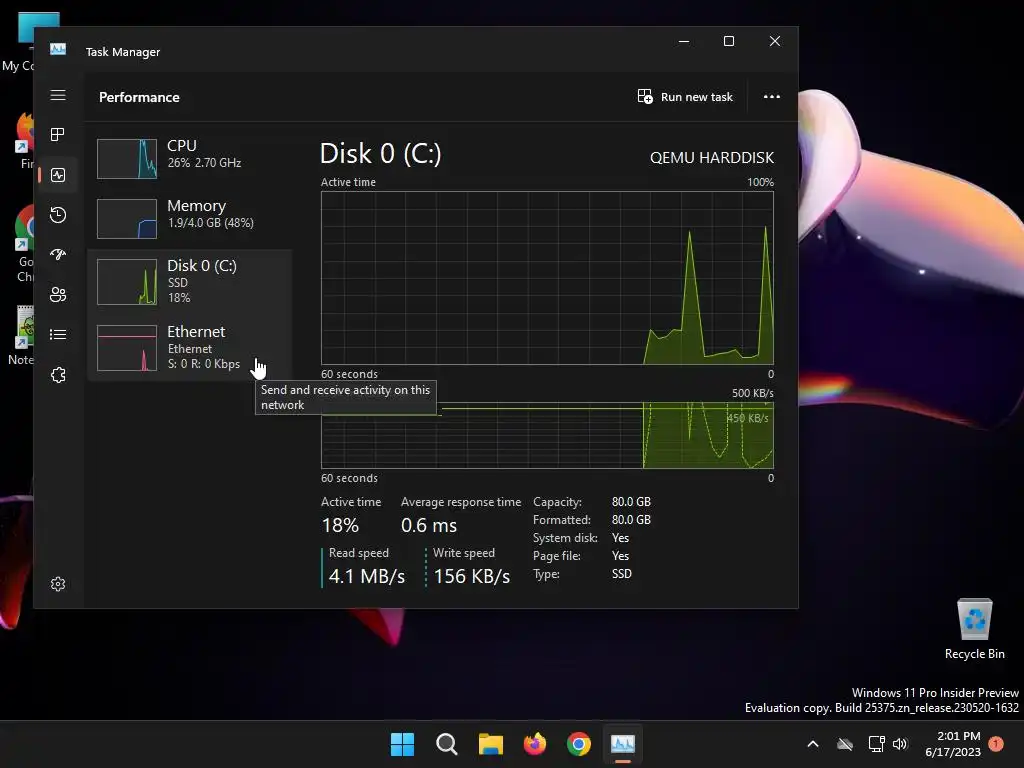This screenshot has width=1024, height=768.
Task: Click the Disk active time graph
Action: (547, 278)
